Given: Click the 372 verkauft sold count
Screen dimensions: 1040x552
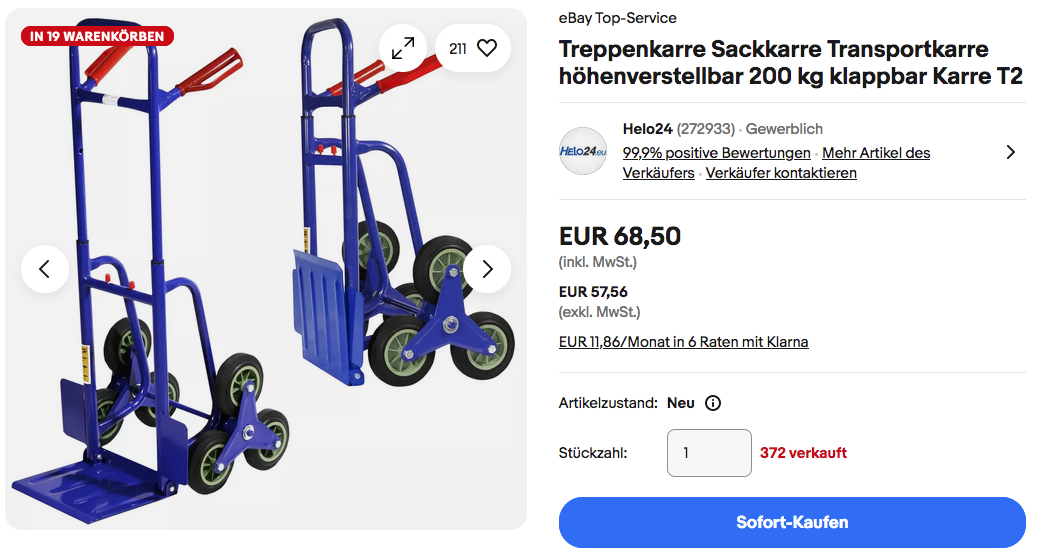Looking at the screenshot, I should pos(803,453).
